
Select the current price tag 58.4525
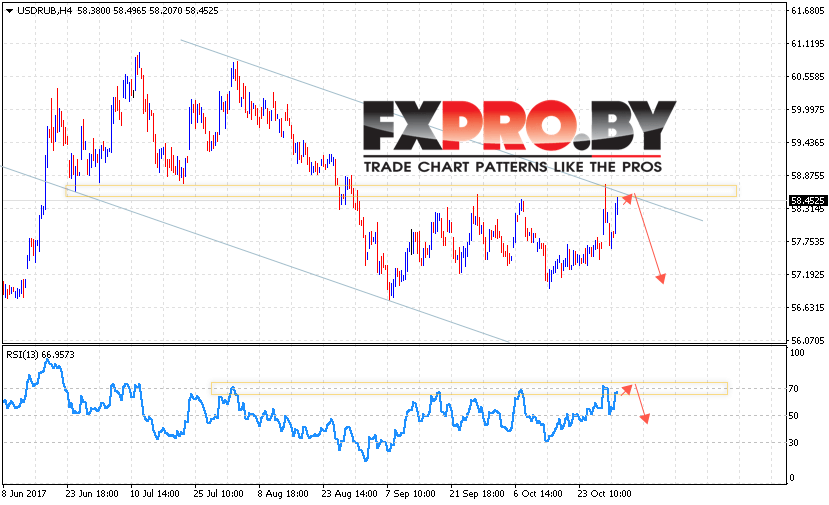coord(807,200)
